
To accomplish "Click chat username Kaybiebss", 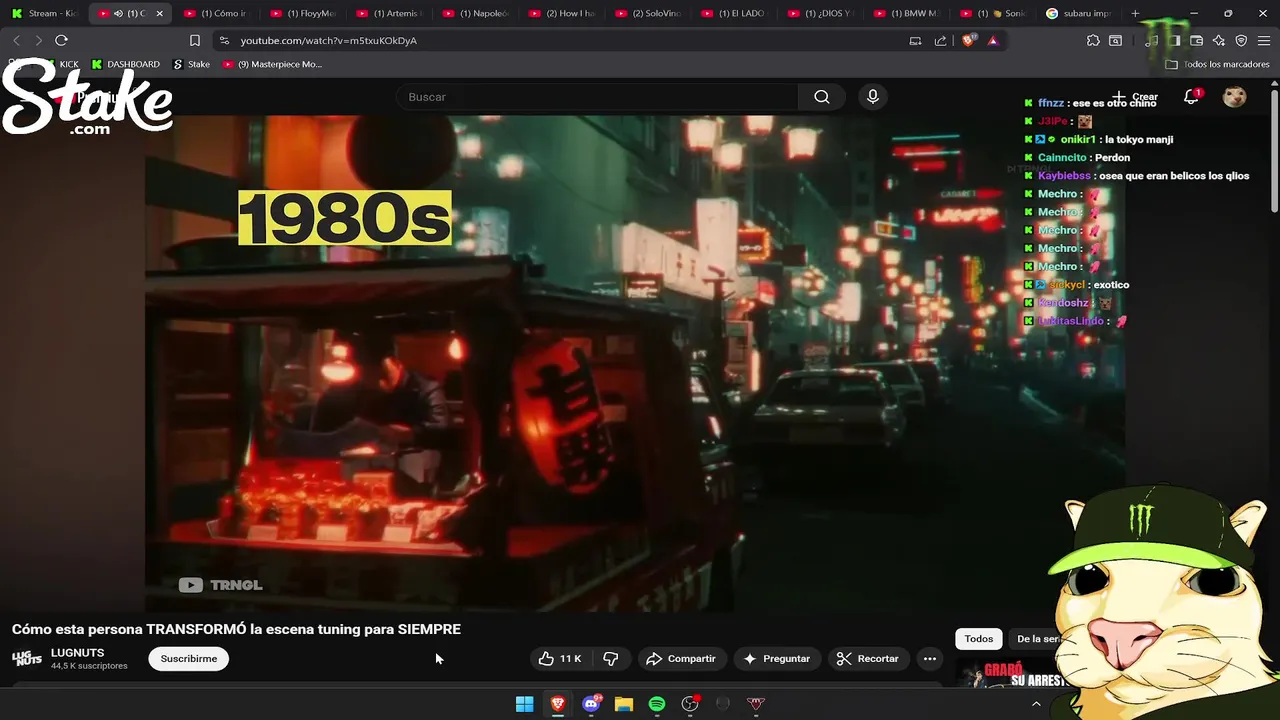I will point(1064,175).
